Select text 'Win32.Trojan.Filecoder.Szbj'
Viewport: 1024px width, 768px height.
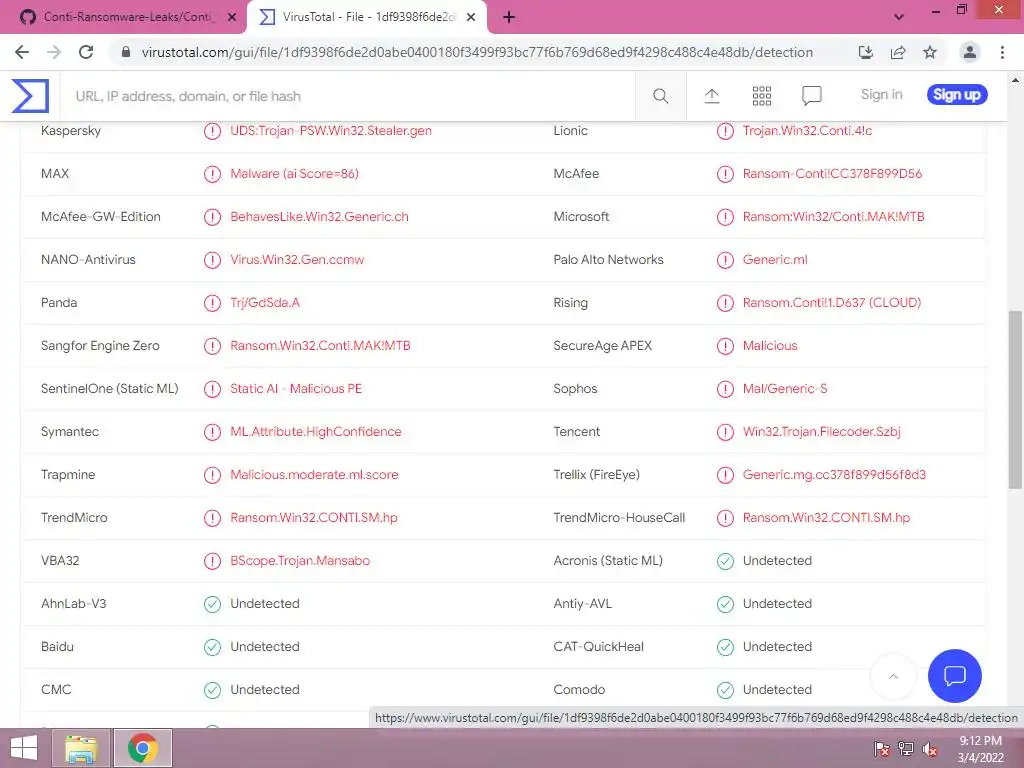822,432
